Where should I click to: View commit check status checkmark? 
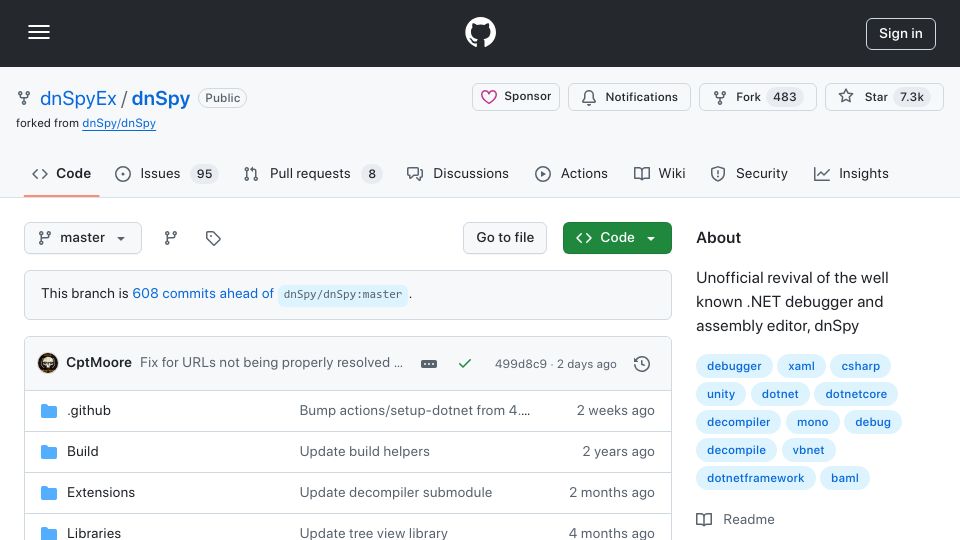click(x=465, y=364)
